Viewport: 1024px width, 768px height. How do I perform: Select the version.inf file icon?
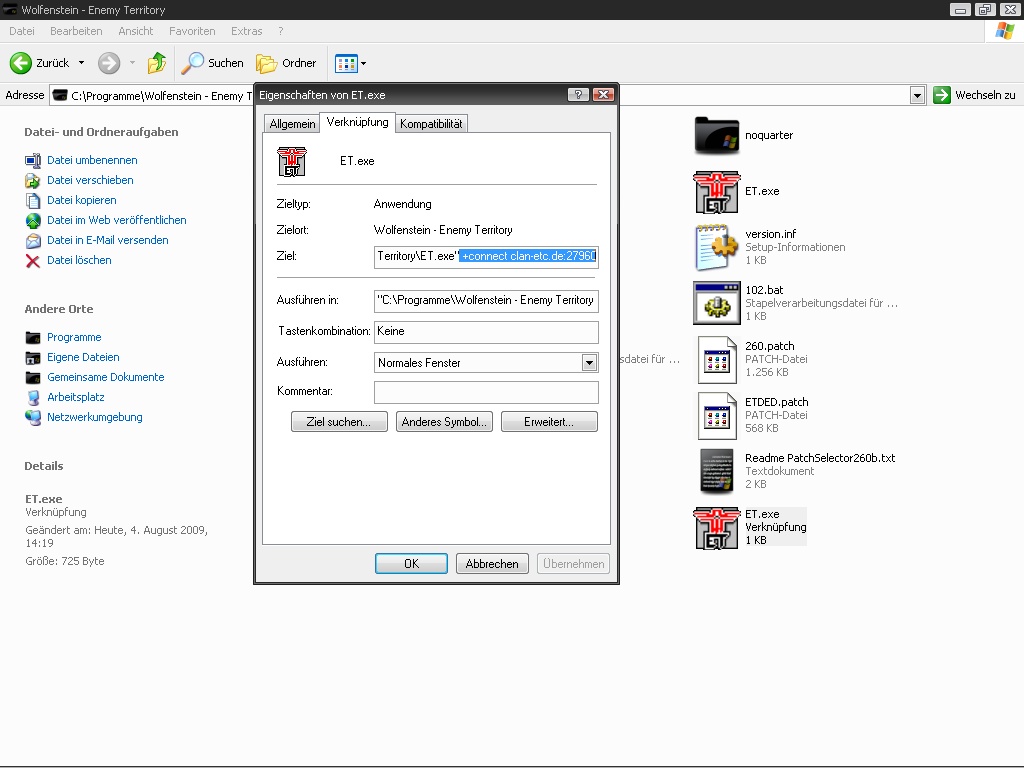click(716, 247)
